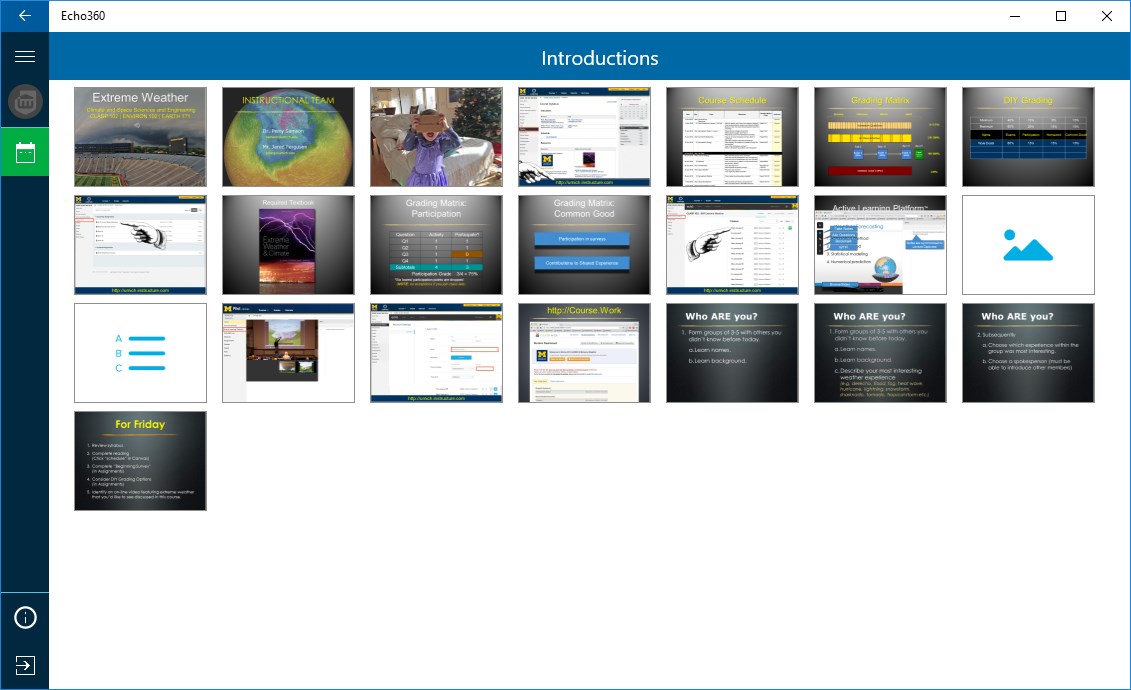Open the lecture hall video screenshot slide
This screenshot has height=690, width=1131.
(288, 353)
